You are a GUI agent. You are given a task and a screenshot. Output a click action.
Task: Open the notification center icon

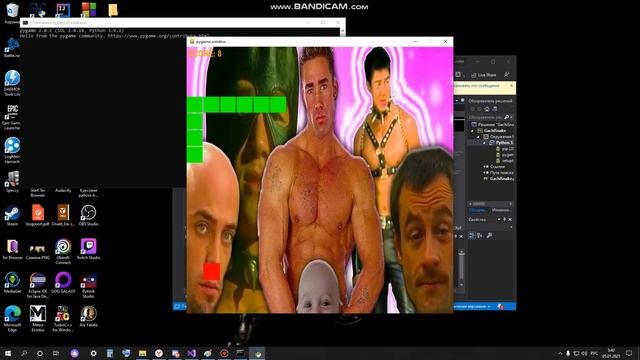pos(629,353)
